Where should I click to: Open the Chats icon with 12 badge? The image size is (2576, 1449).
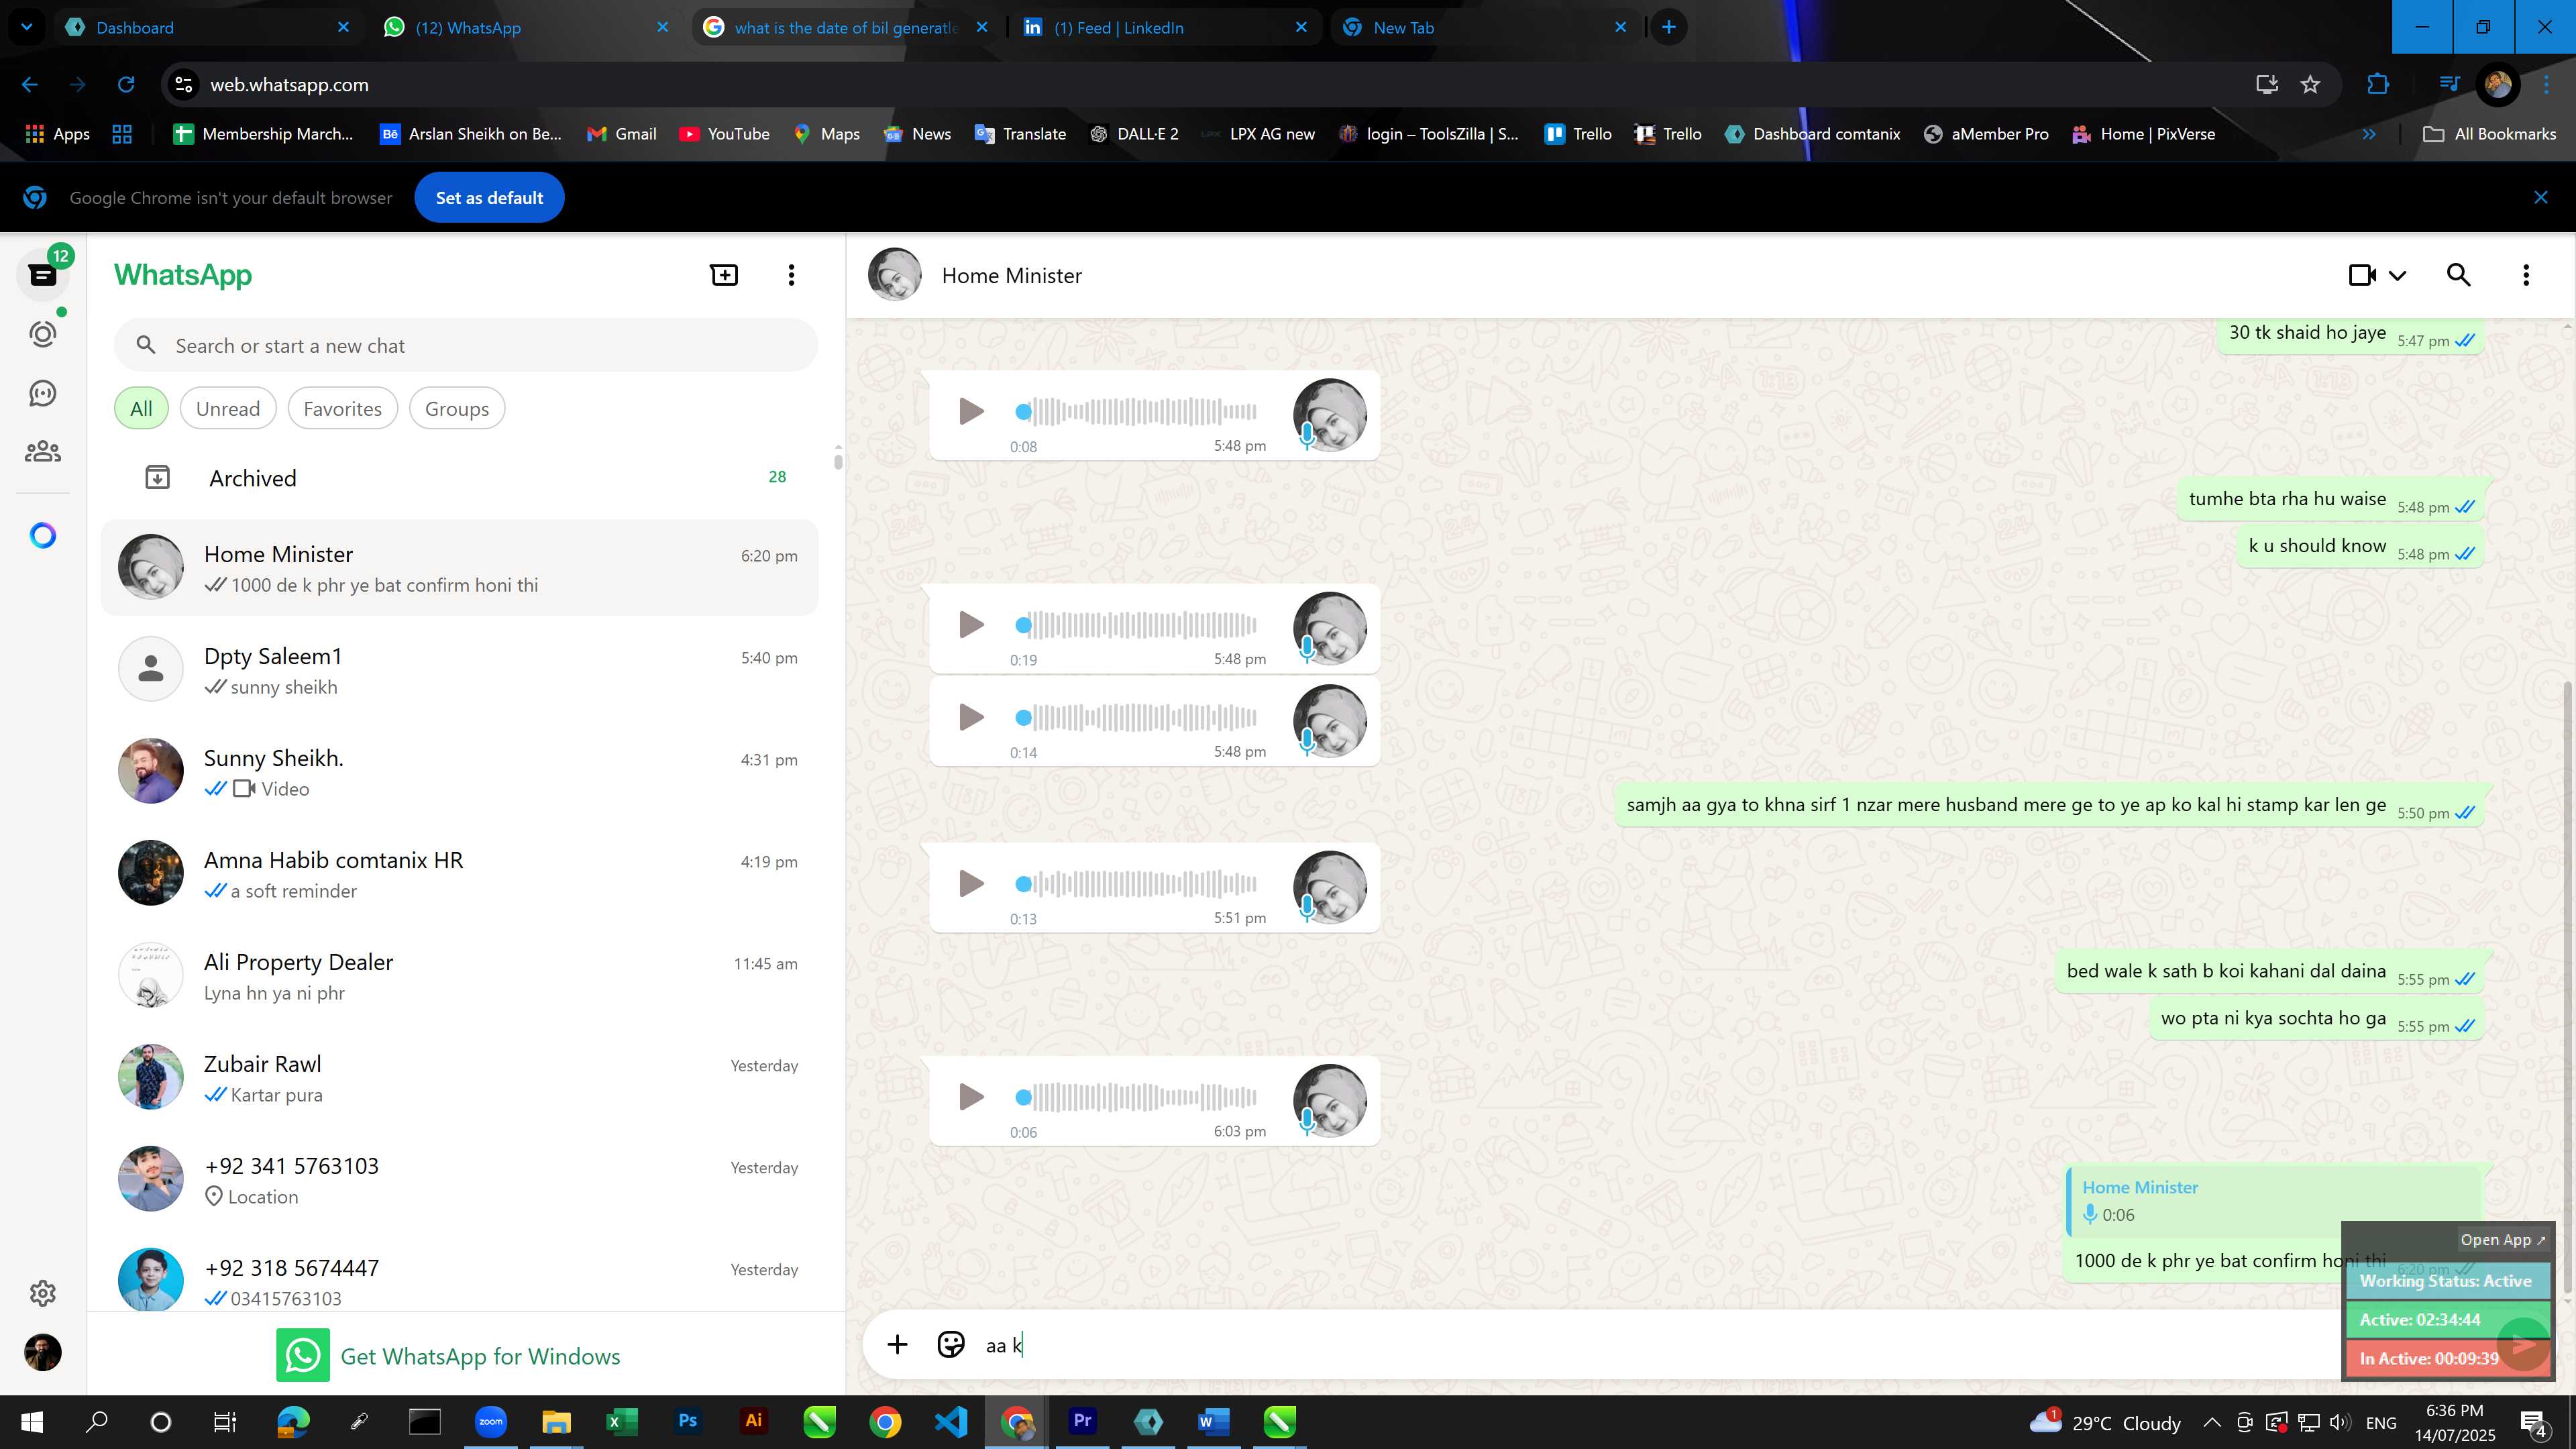pos(43,274)
